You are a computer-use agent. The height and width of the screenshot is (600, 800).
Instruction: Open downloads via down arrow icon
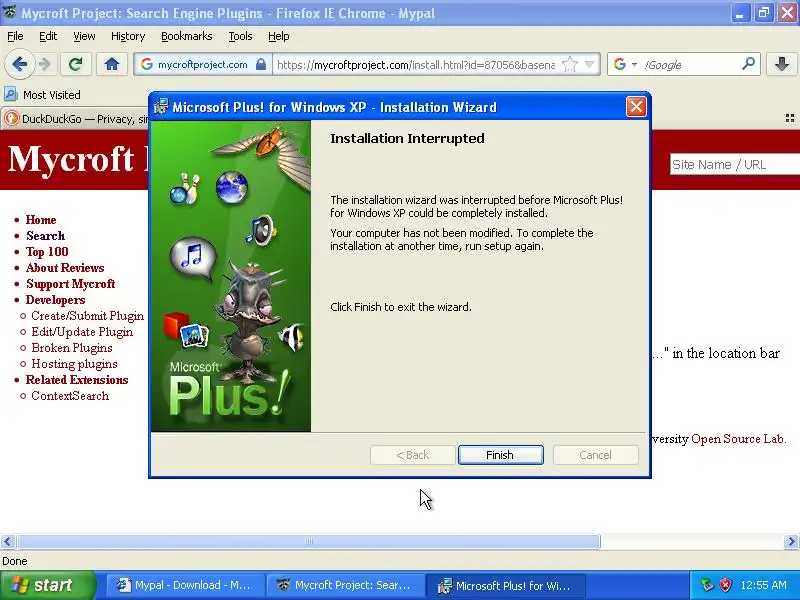point(781,64)
